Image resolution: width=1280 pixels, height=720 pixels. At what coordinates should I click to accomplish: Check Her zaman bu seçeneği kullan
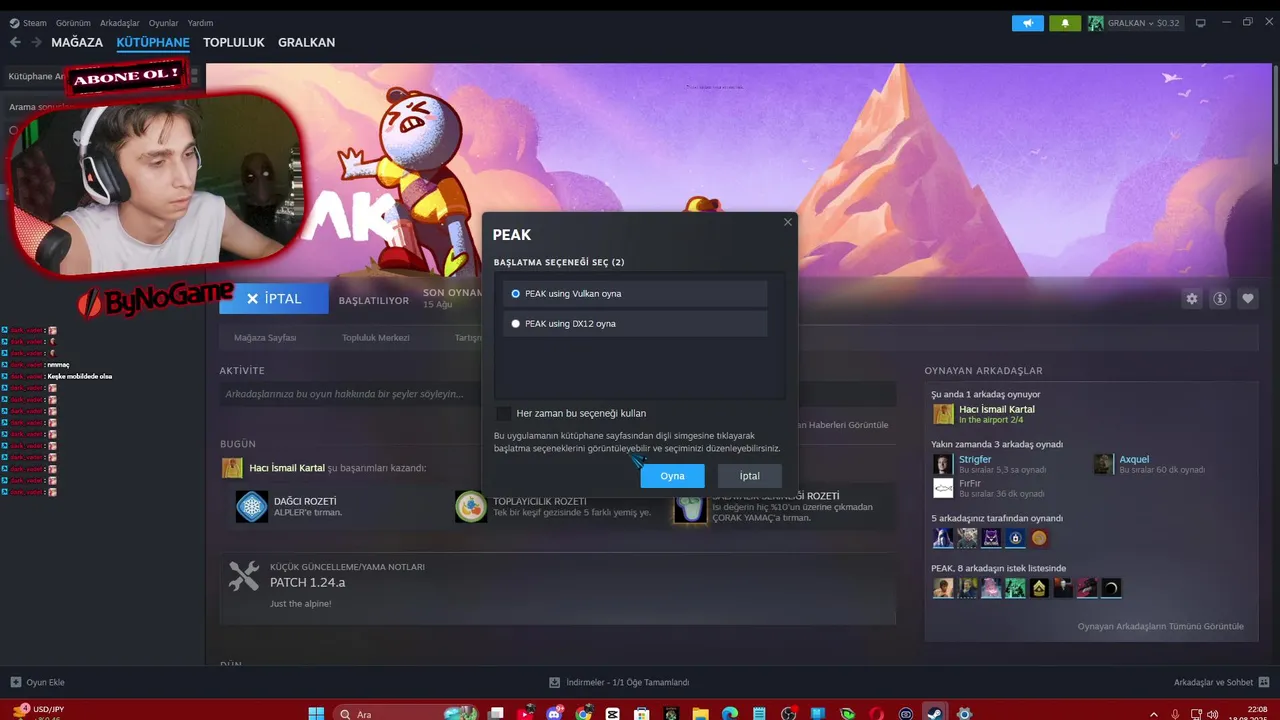tap(504, 413)
